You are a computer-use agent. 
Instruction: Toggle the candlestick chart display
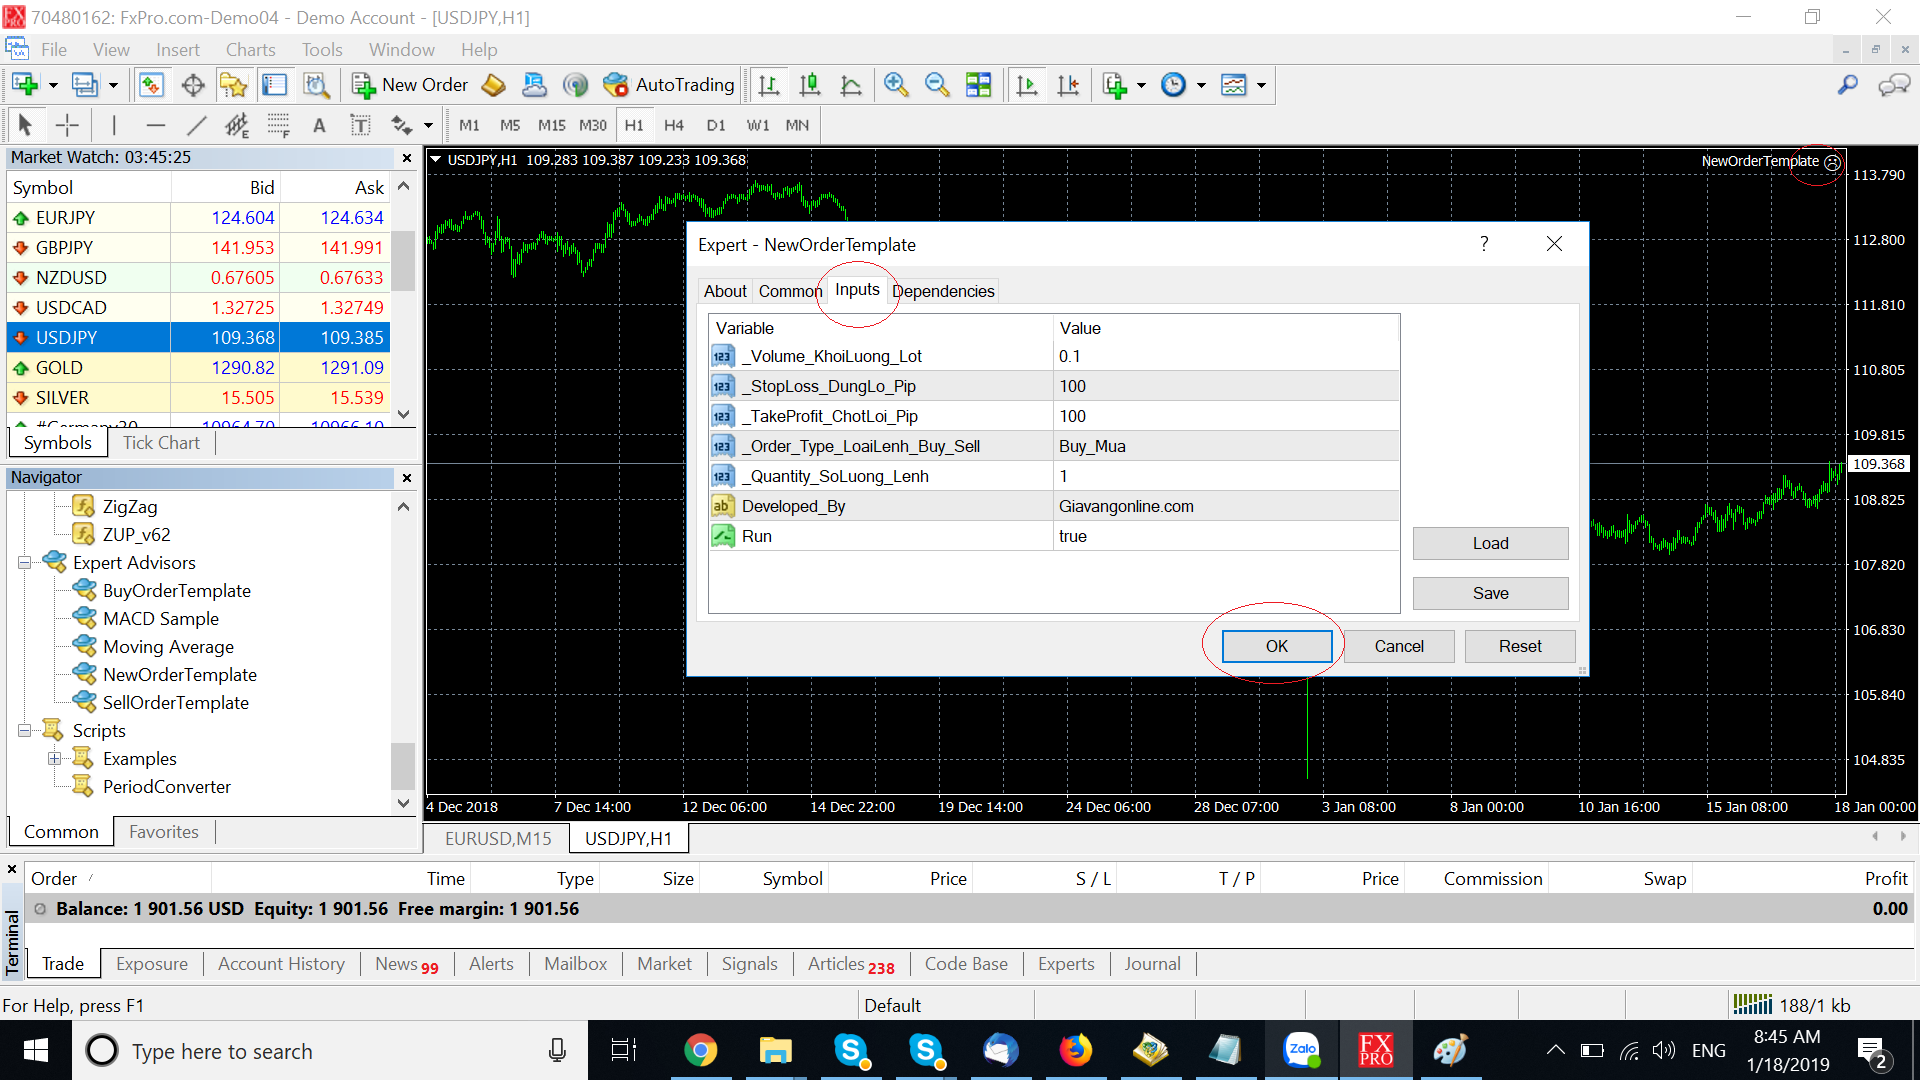click(x=810, y=85)
